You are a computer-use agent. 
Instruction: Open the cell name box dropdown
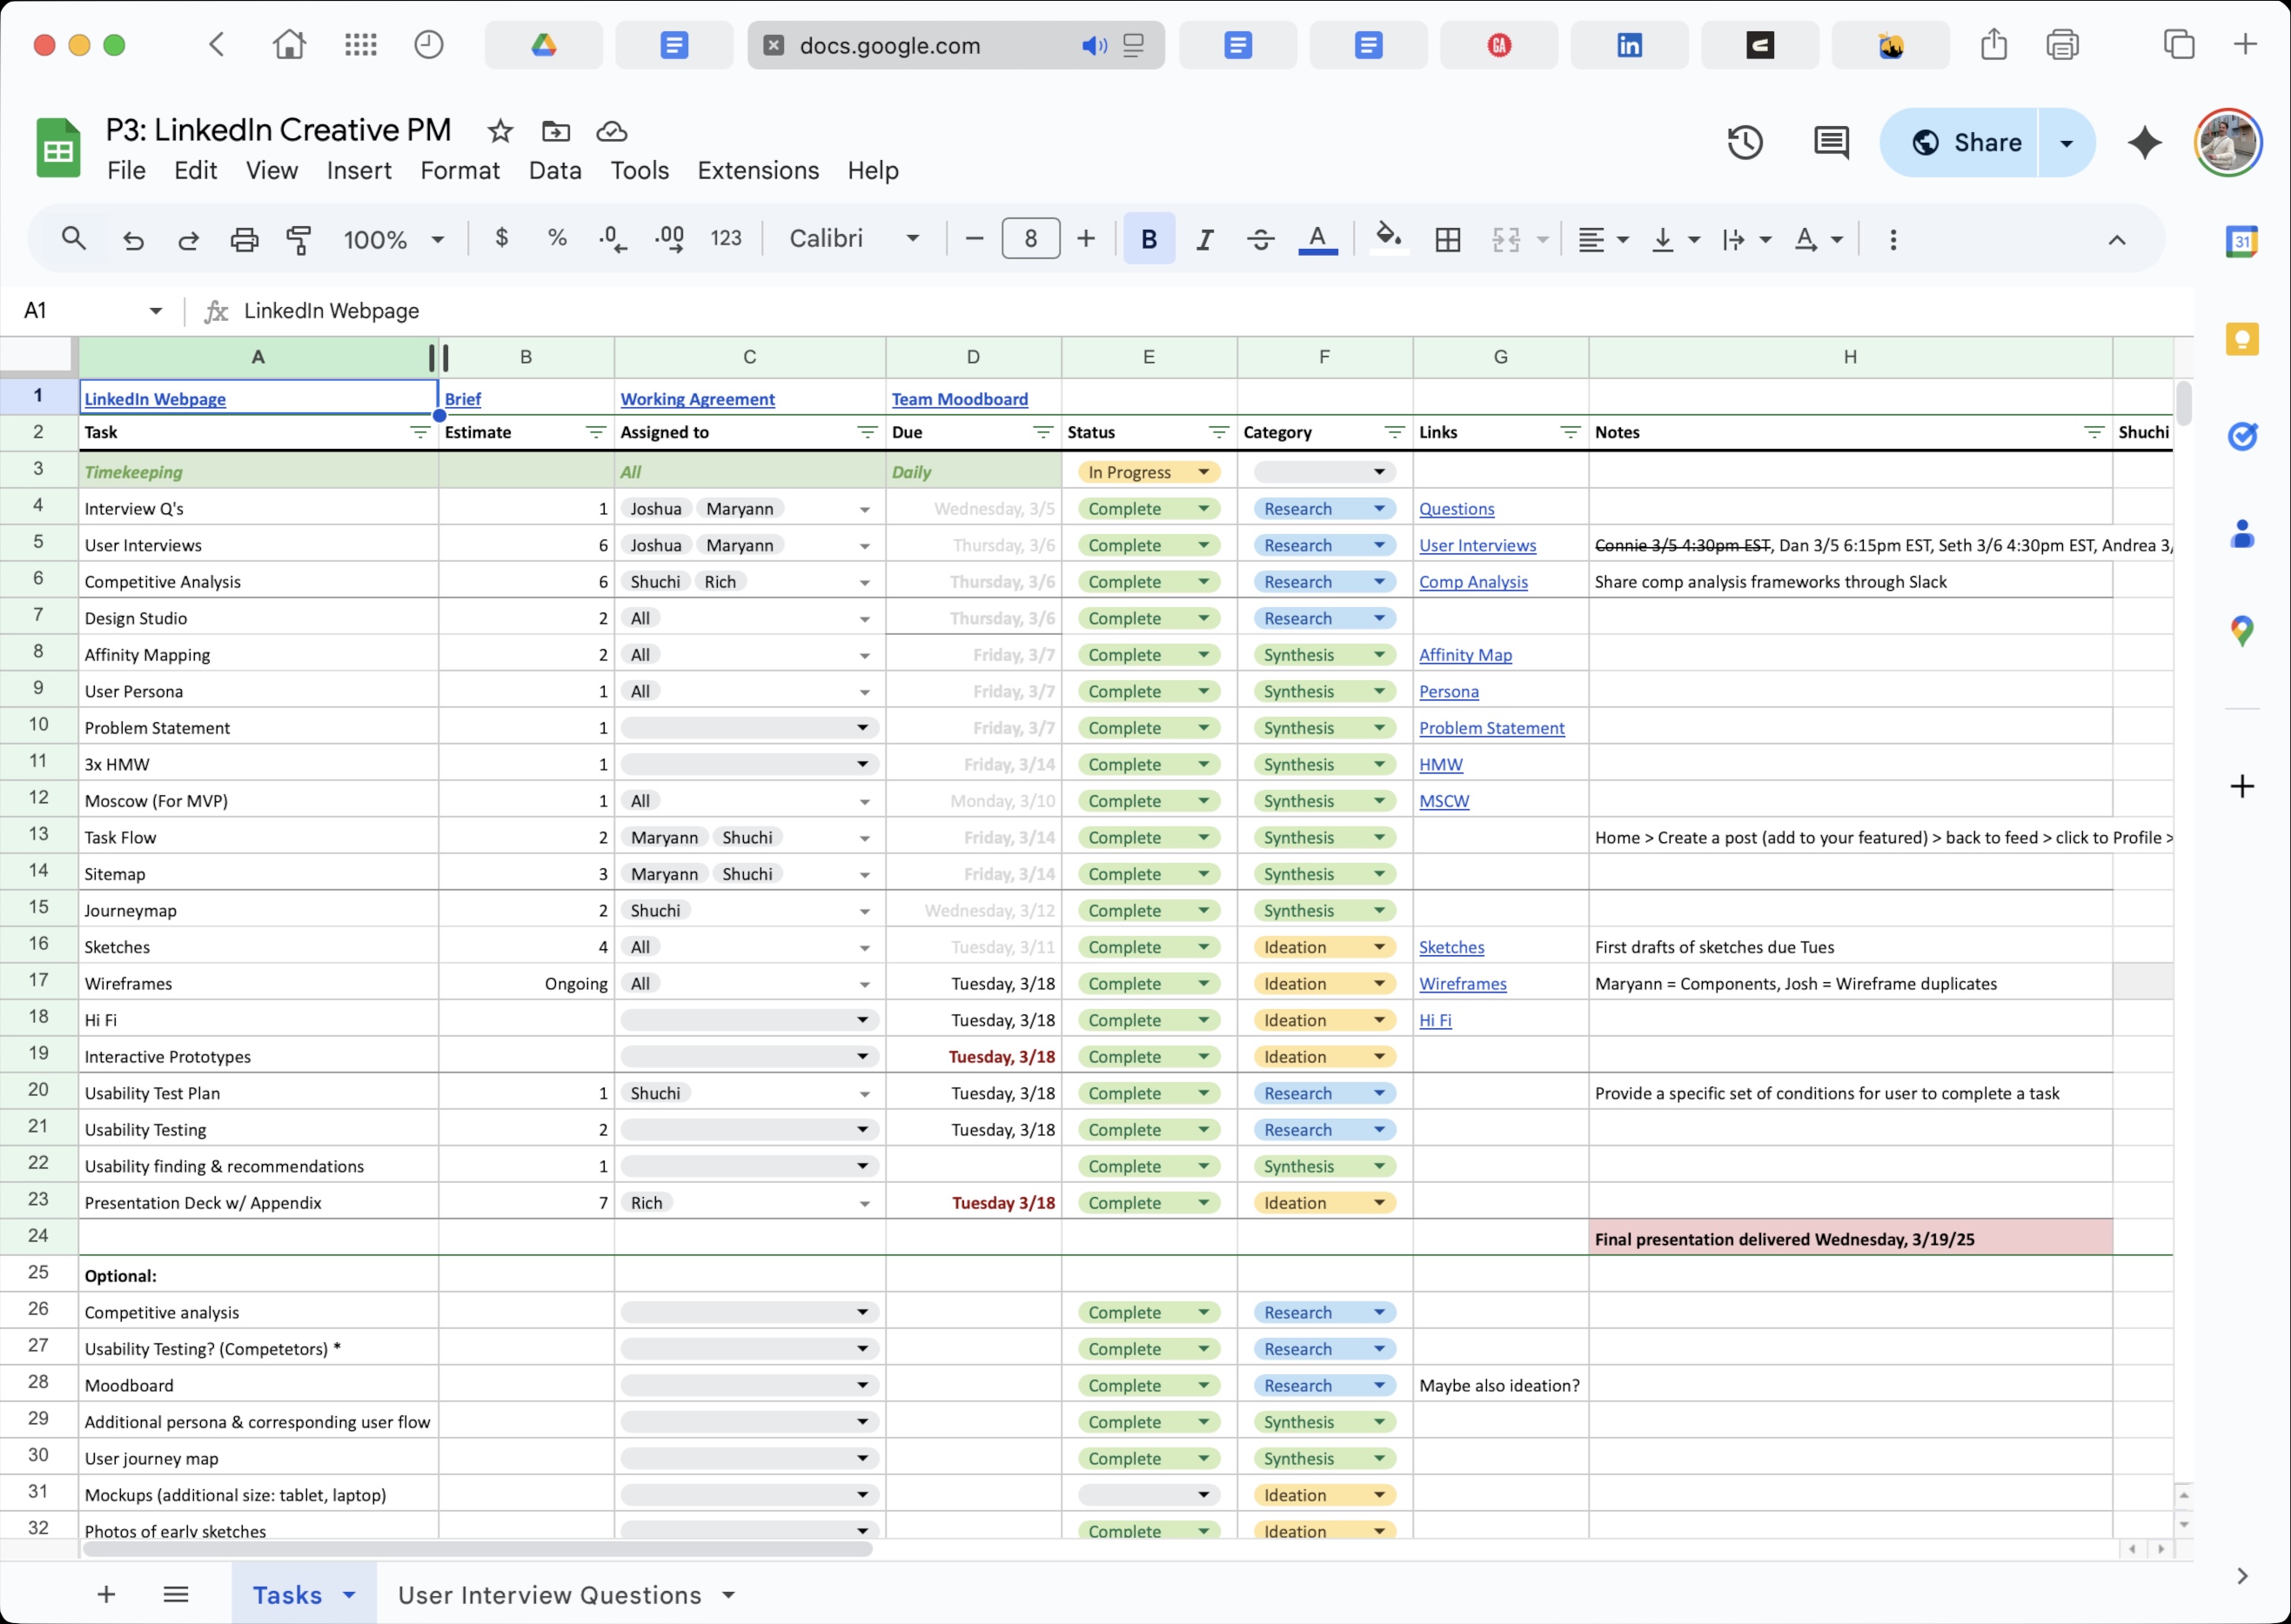coord(155,311)
